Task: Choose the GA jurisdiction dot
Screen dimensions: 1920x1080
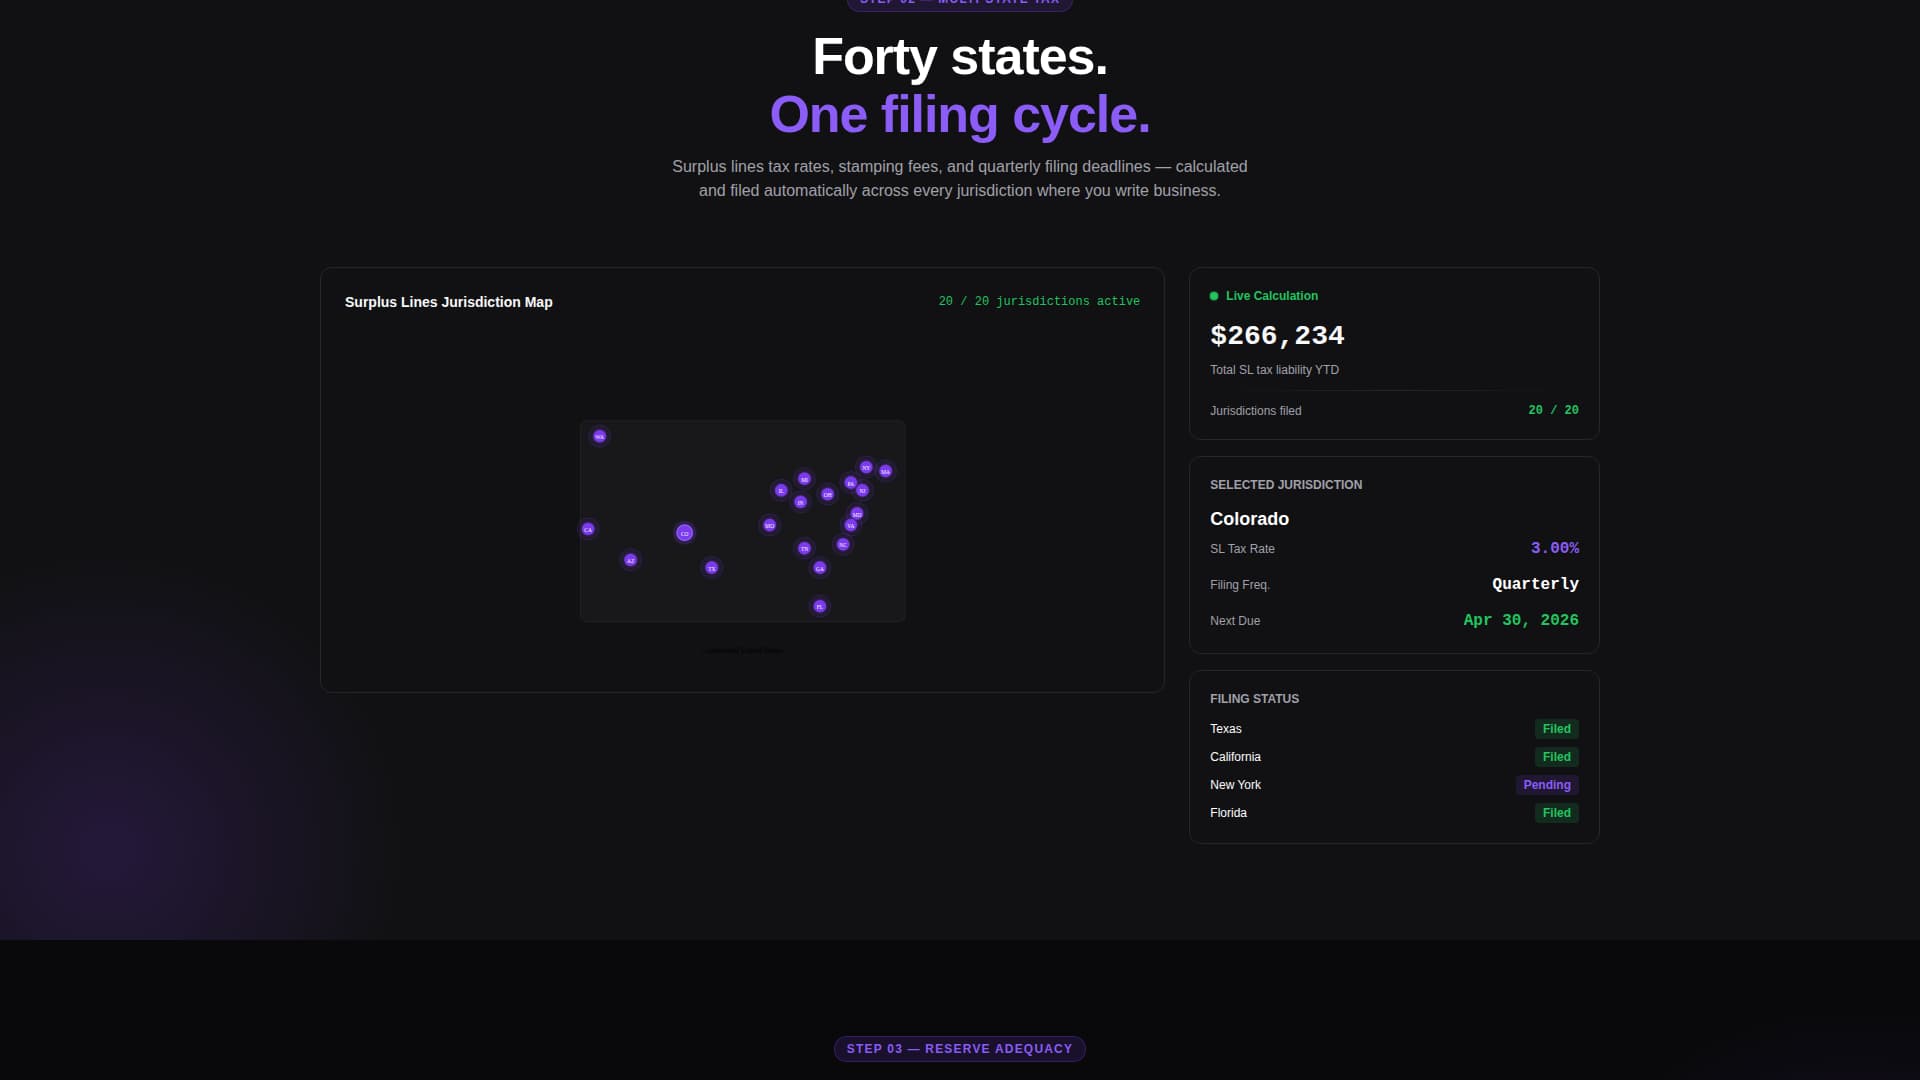Action: [x=819, y=568]
